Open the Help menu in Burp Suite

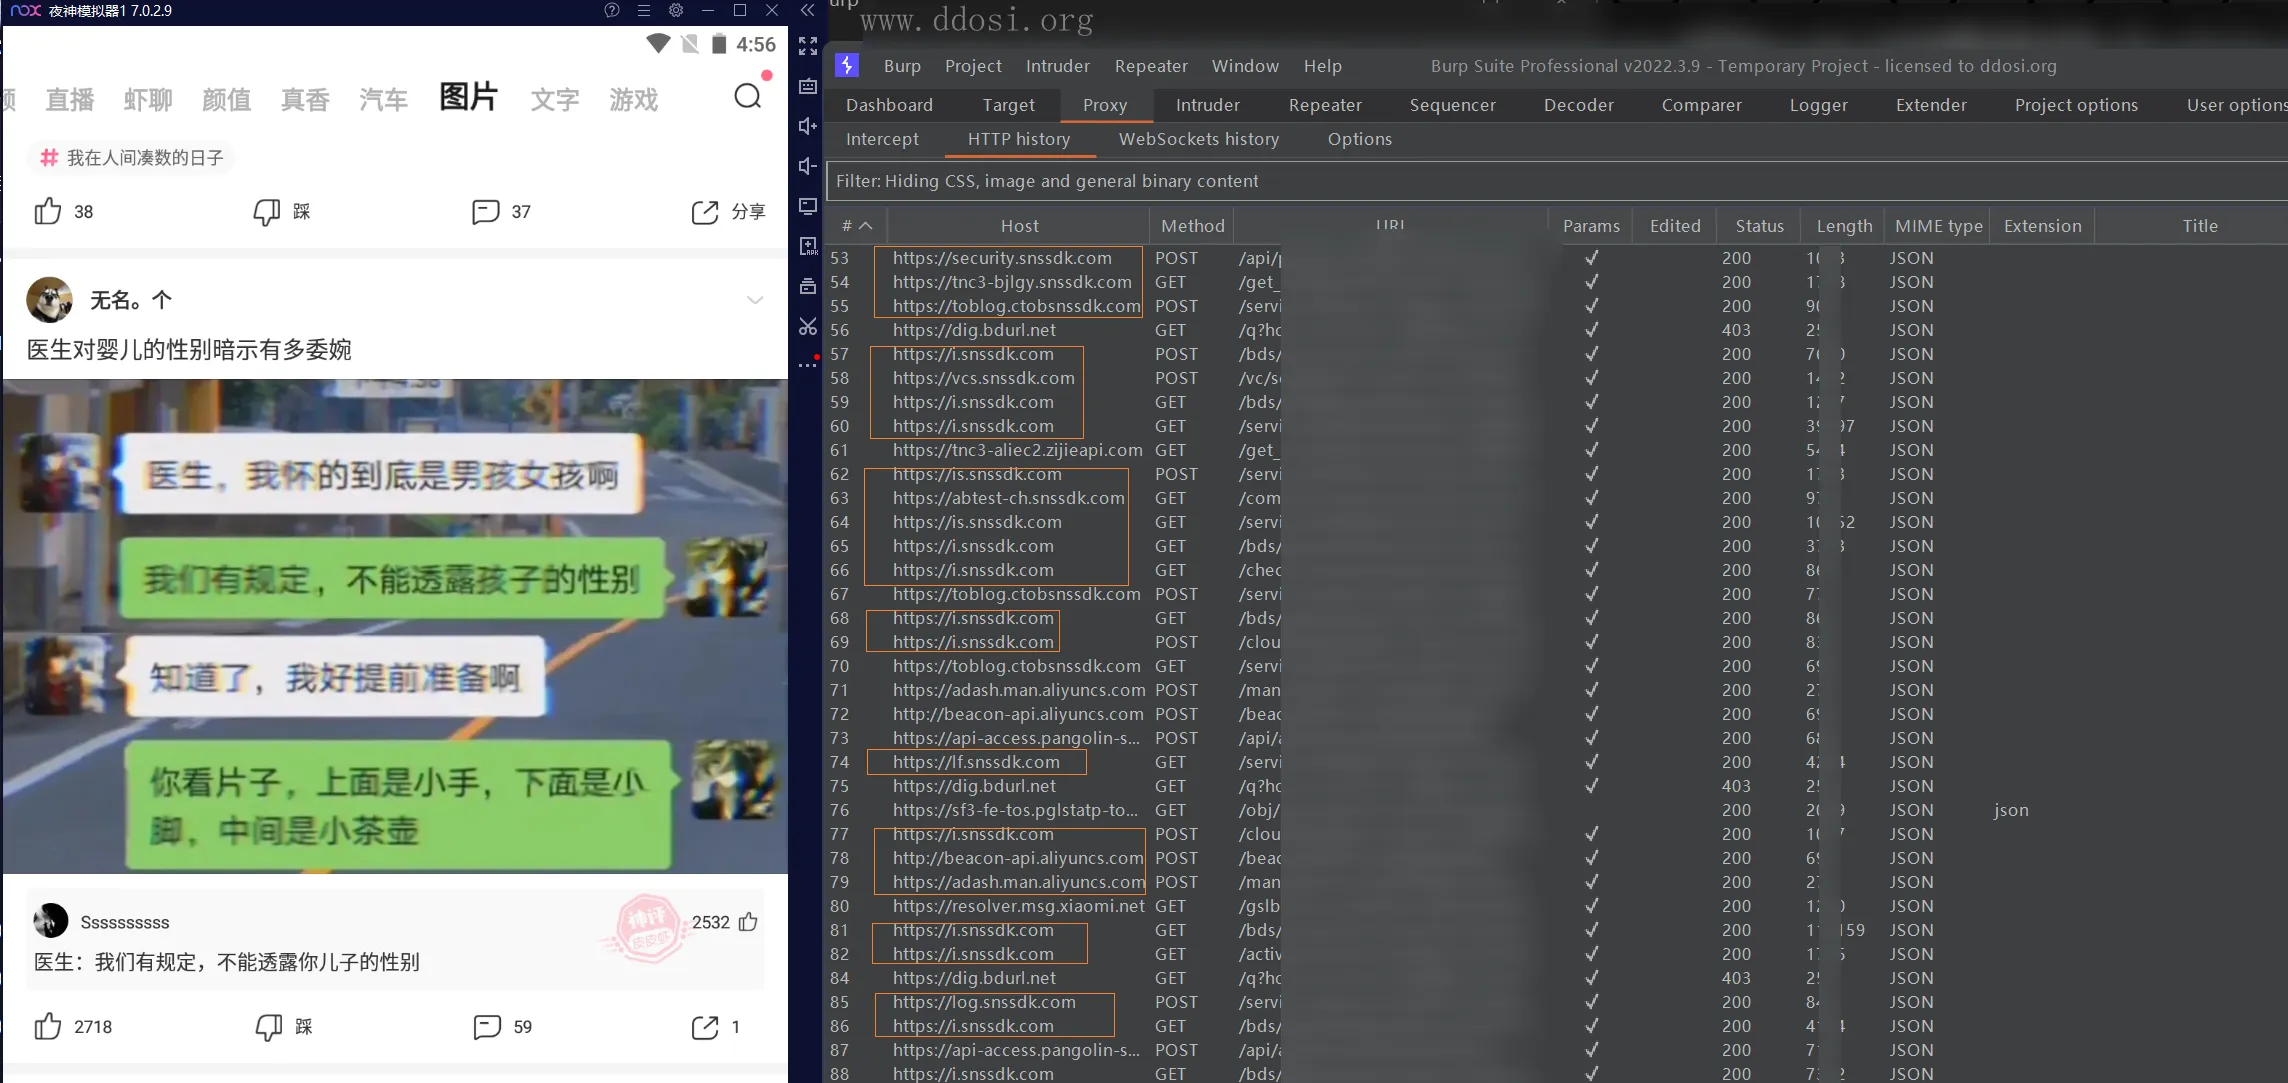tap(1322, 66)
